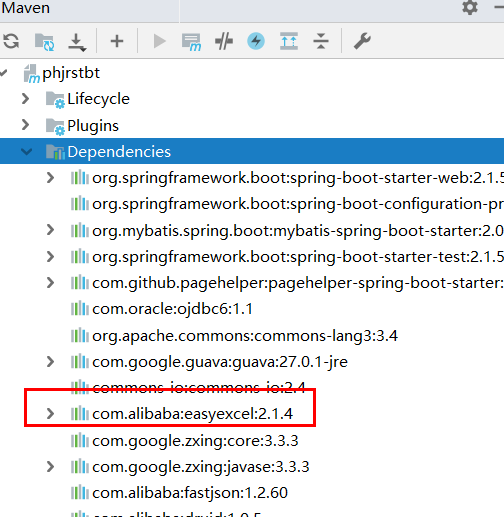Expand com.google.guava:guava dependency
Screen dimensions: 504x517
pos(50,362)
